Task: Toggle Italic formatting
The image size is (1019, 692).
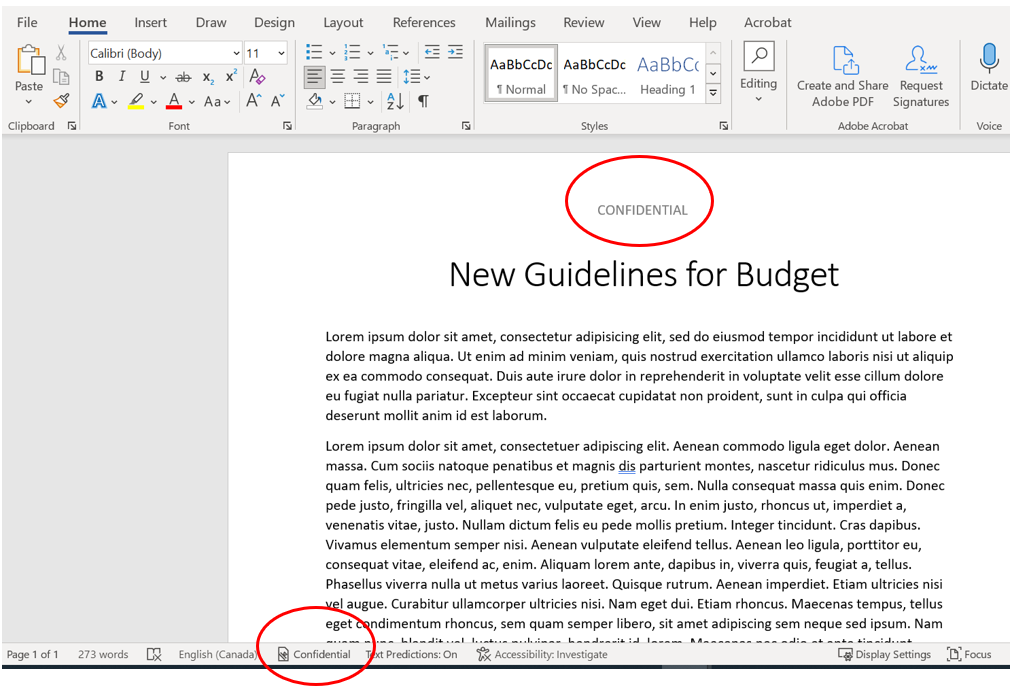Action: [122, 77]
